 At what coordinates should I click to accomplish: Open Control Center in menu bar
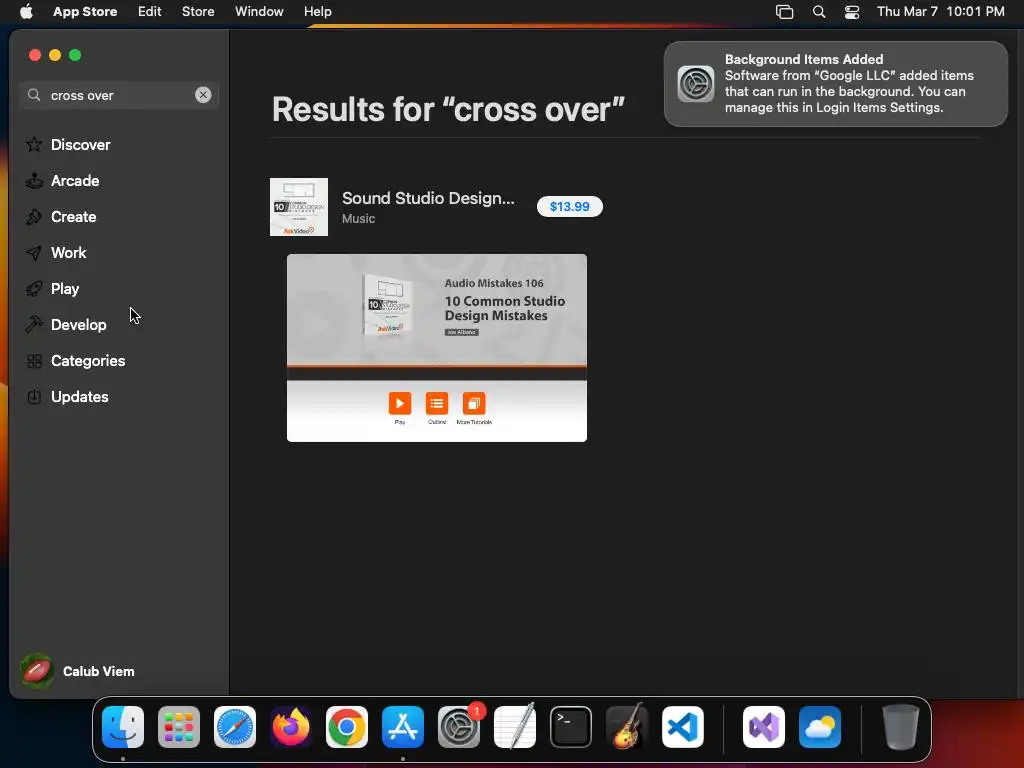coord(852,12)
